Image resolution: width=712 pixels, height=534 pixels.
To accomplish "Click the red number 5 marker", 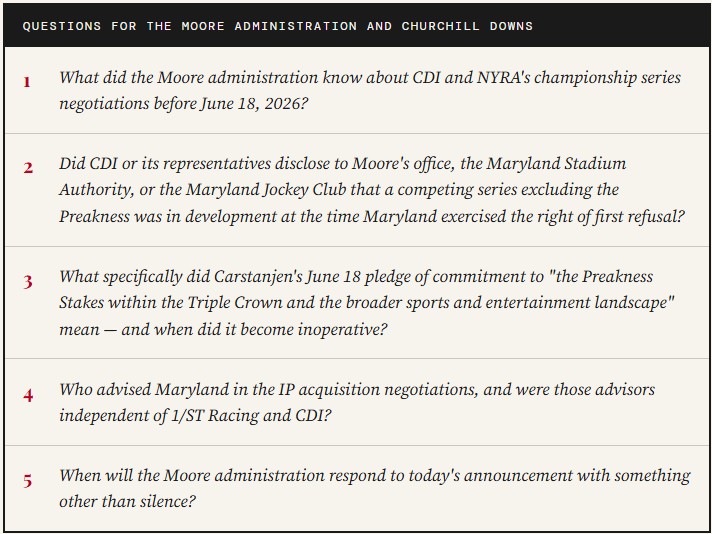I will point(28,481).
